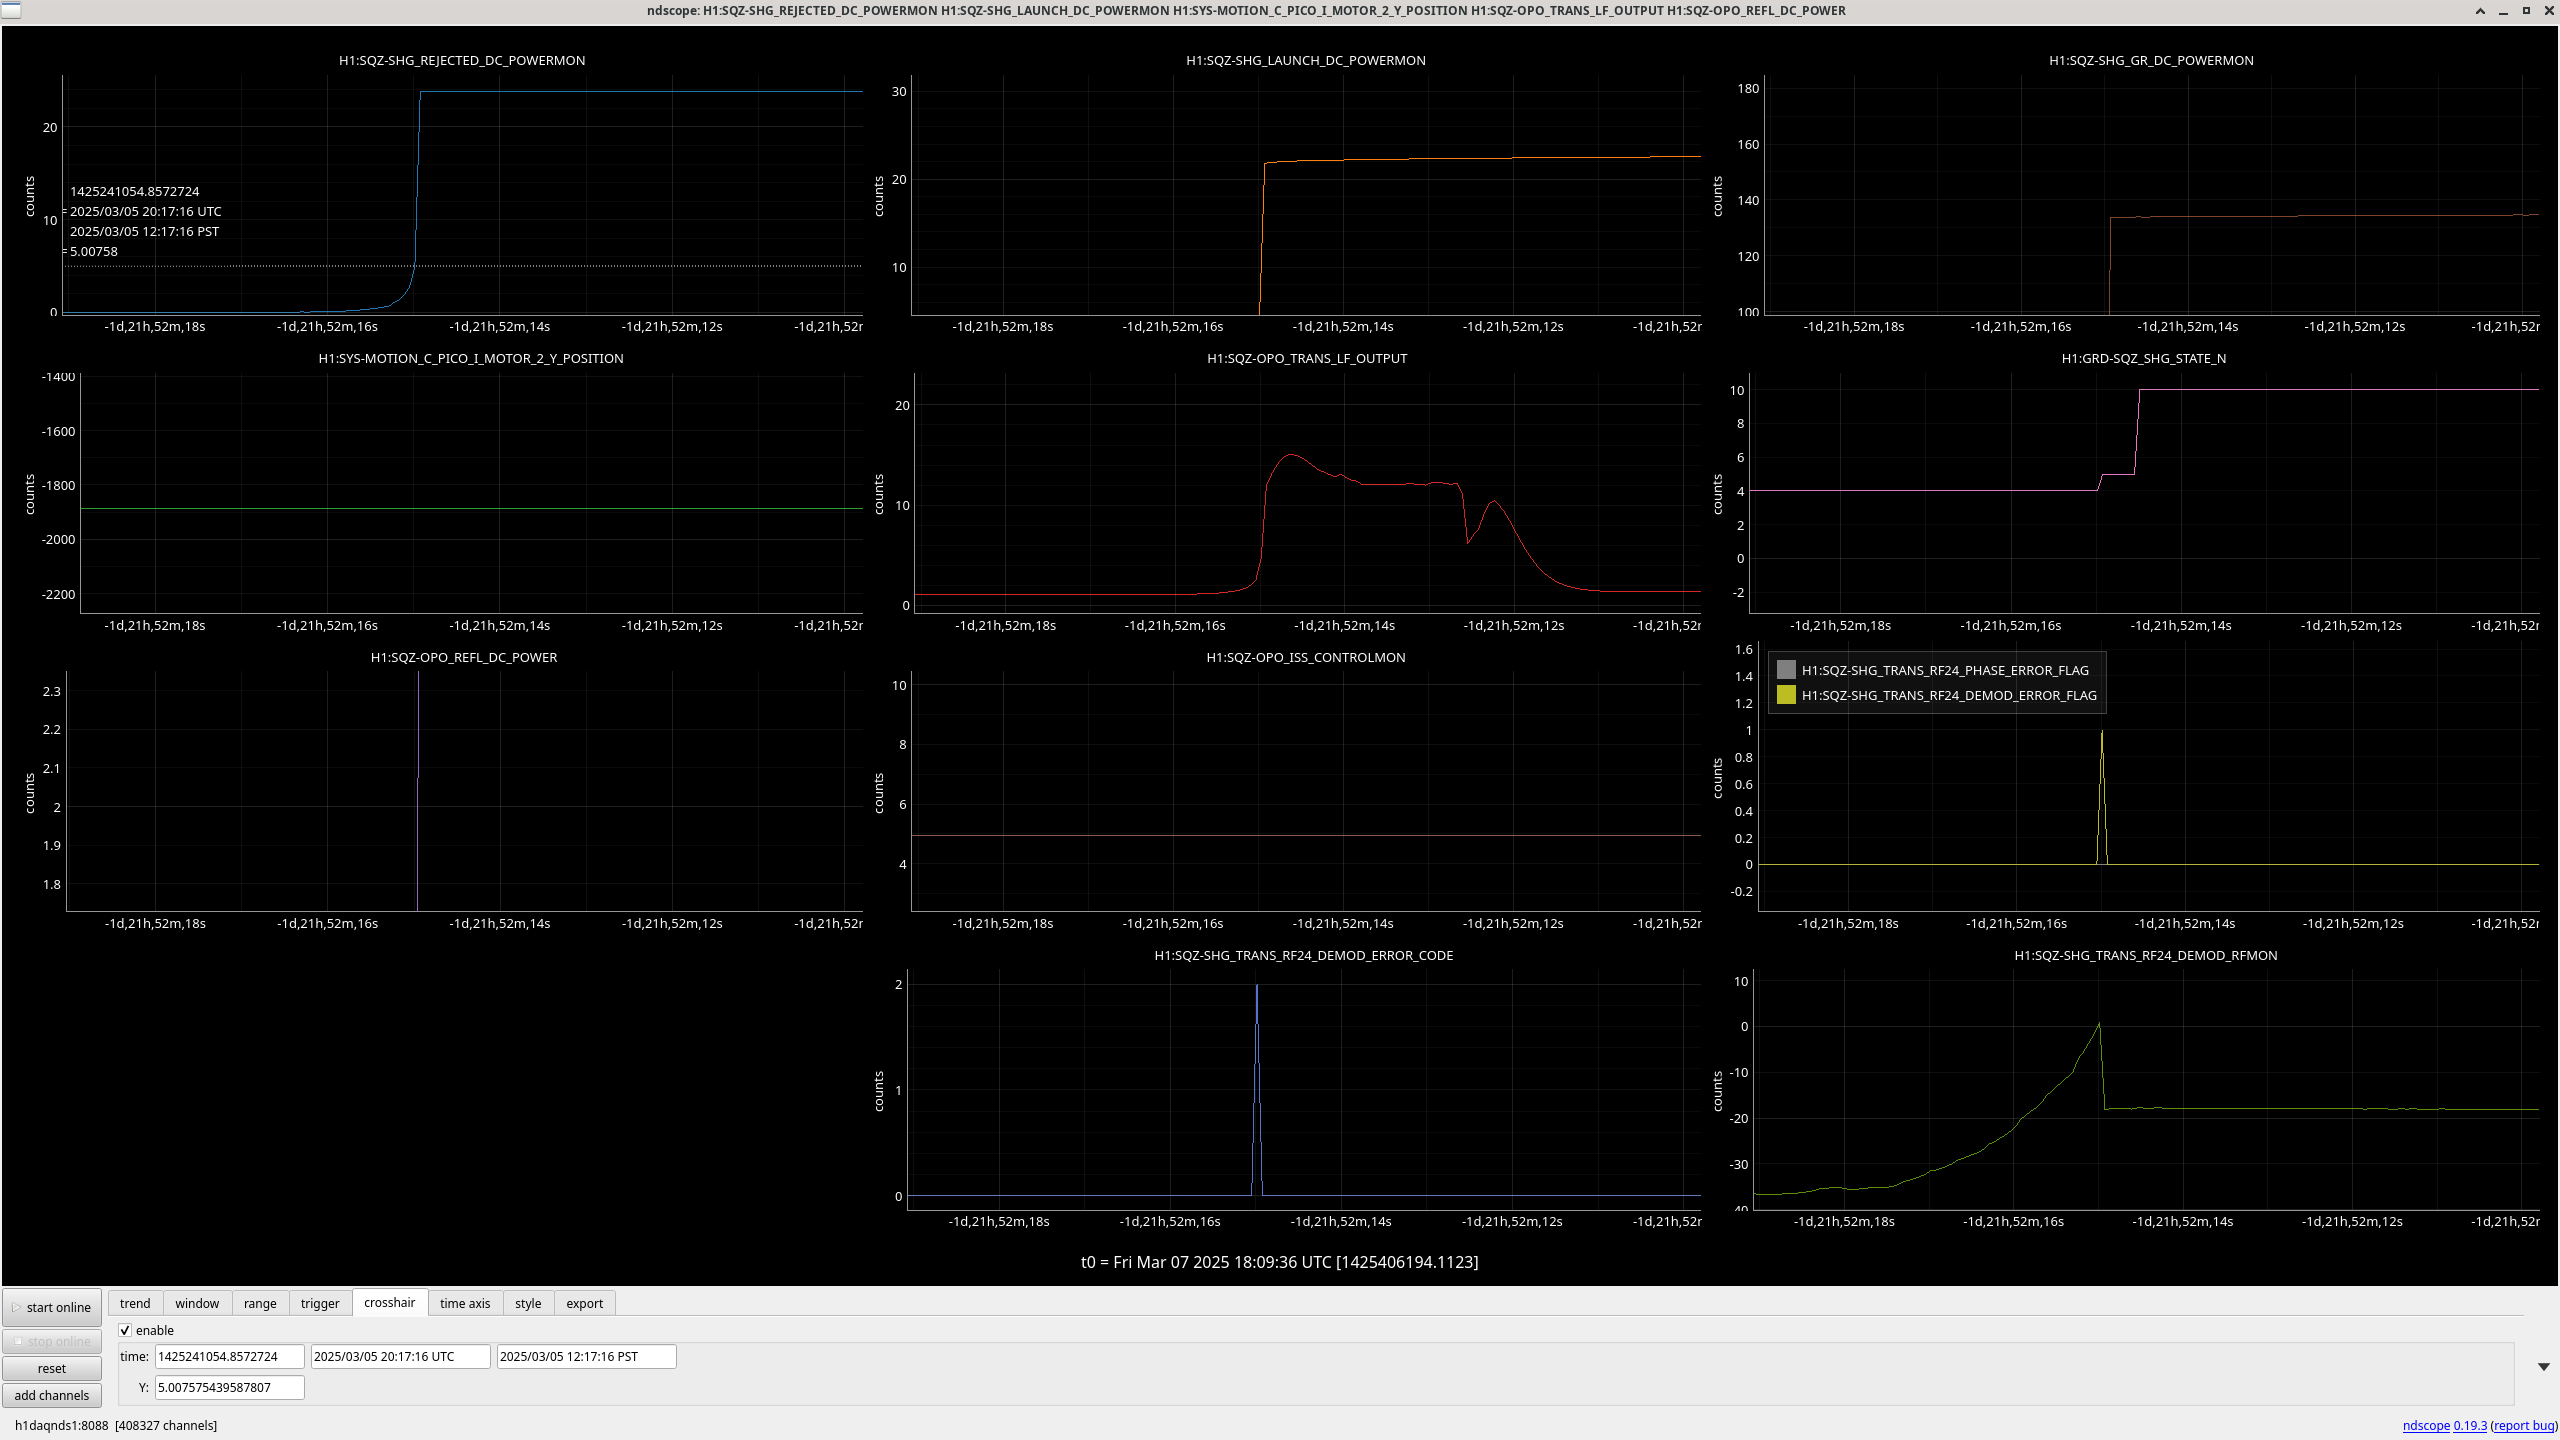Switch to the range tab
The image size is (2560, 1440).
260,1303
